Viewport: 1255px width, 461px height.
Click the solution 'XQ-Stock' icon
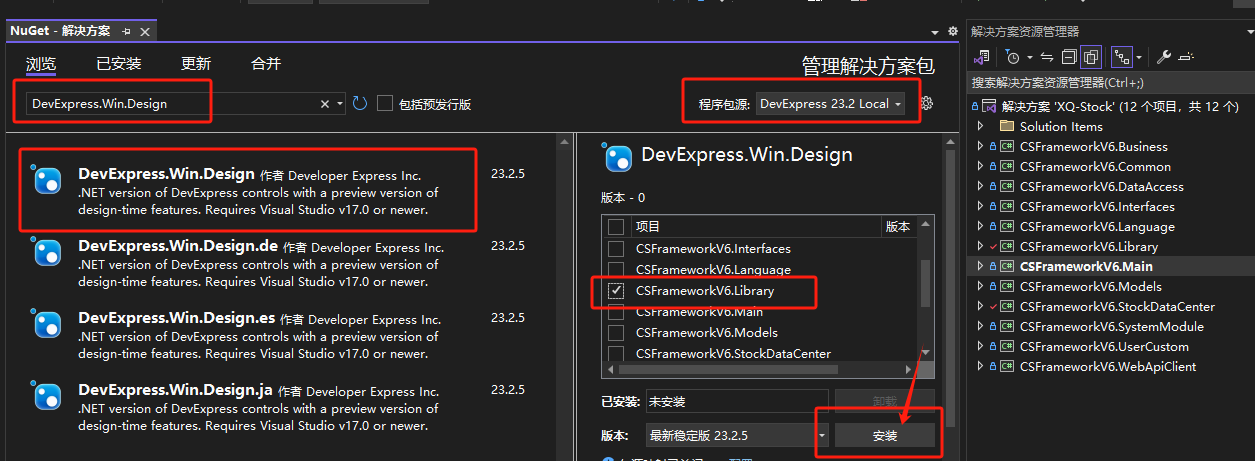(x=989, y=106)
